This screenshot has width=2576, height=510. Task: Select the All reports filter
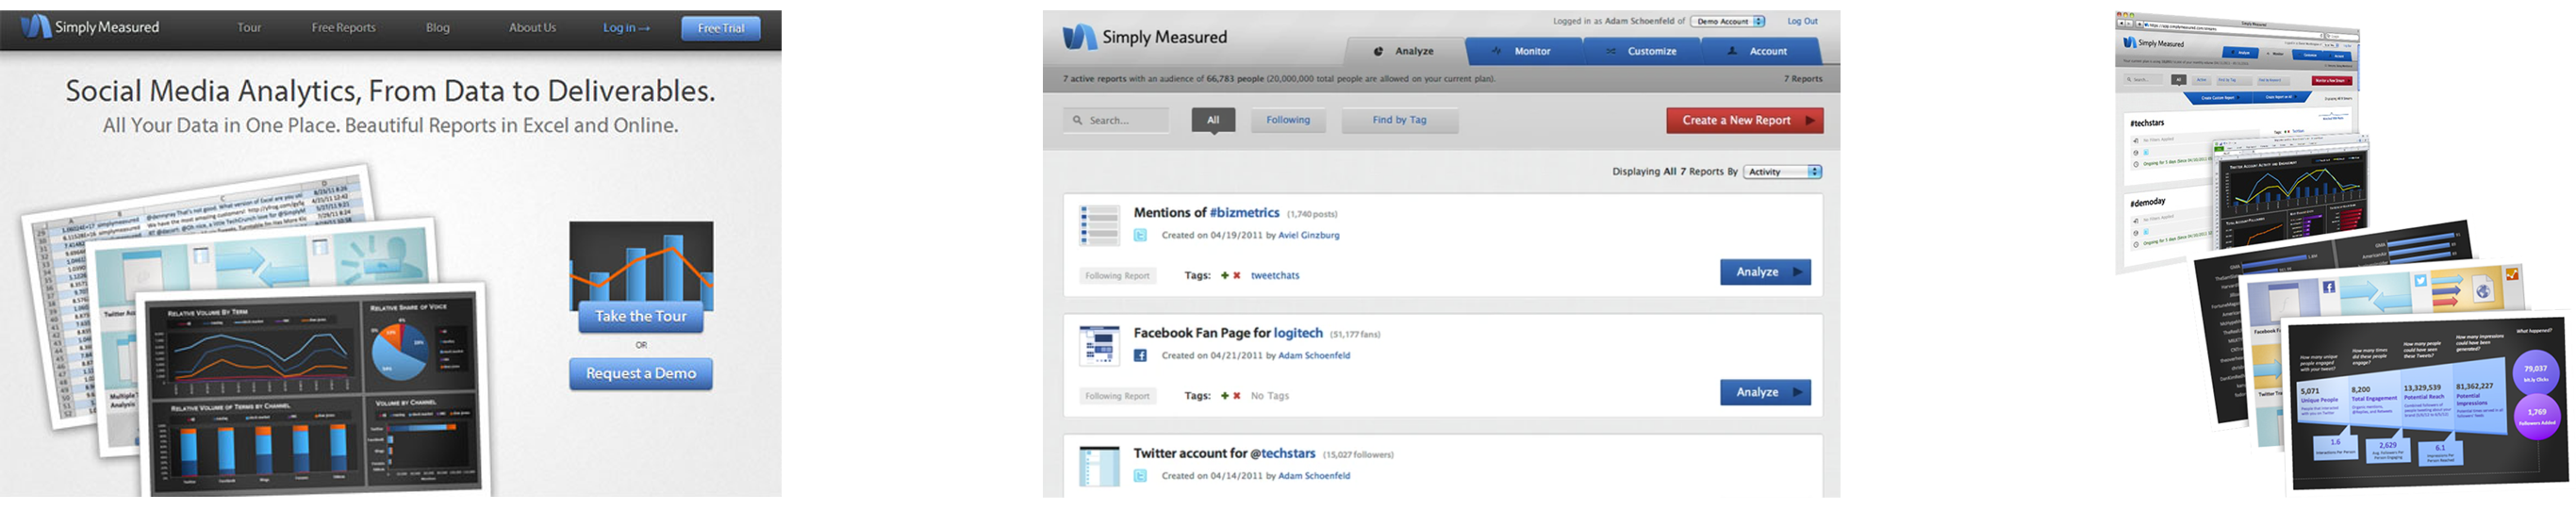tap(1213, 120)
